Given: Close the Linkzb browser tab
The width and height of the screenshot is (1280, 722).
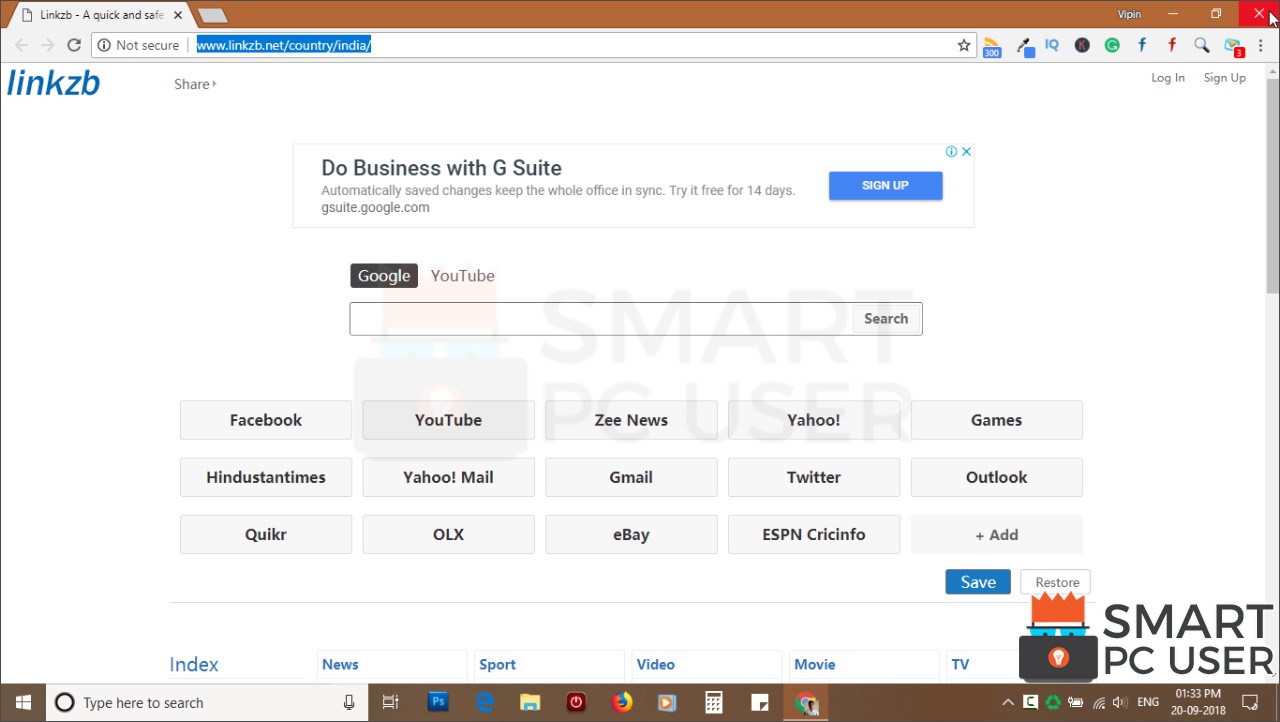Looking at the screenshot, I should (178, 15).
